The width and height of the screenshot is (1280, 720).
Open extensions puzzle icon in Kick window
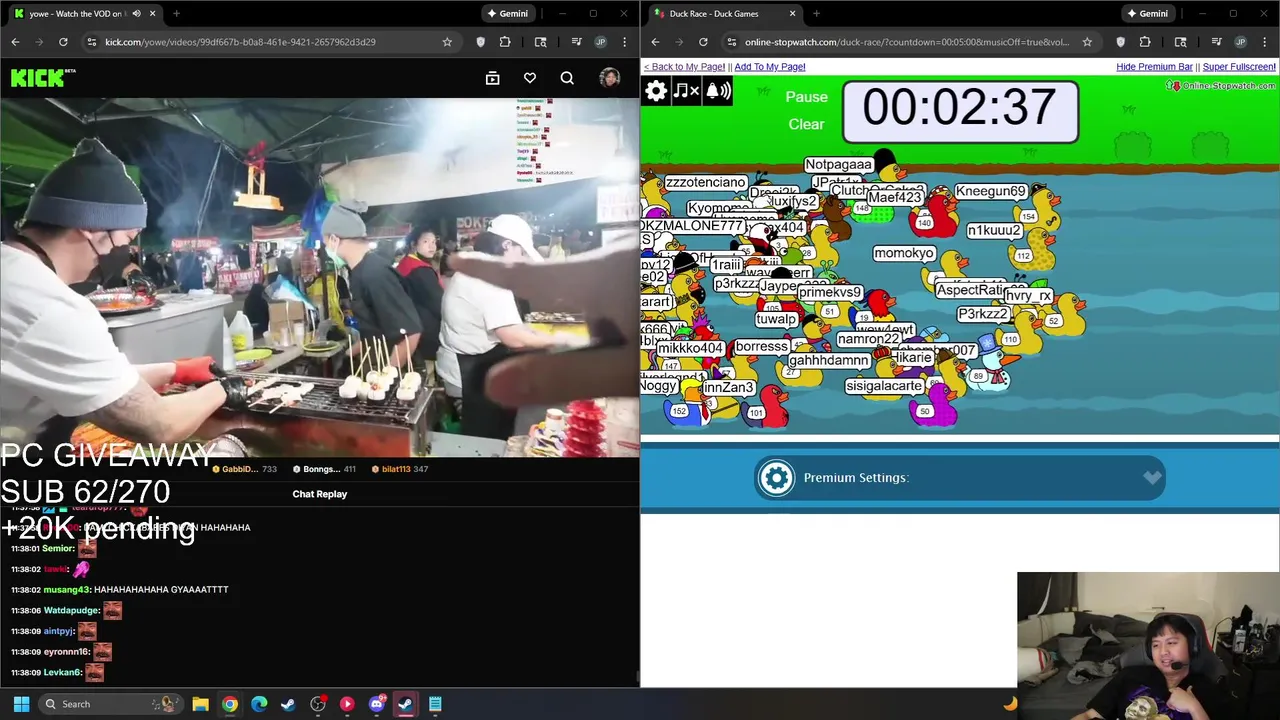505,42
